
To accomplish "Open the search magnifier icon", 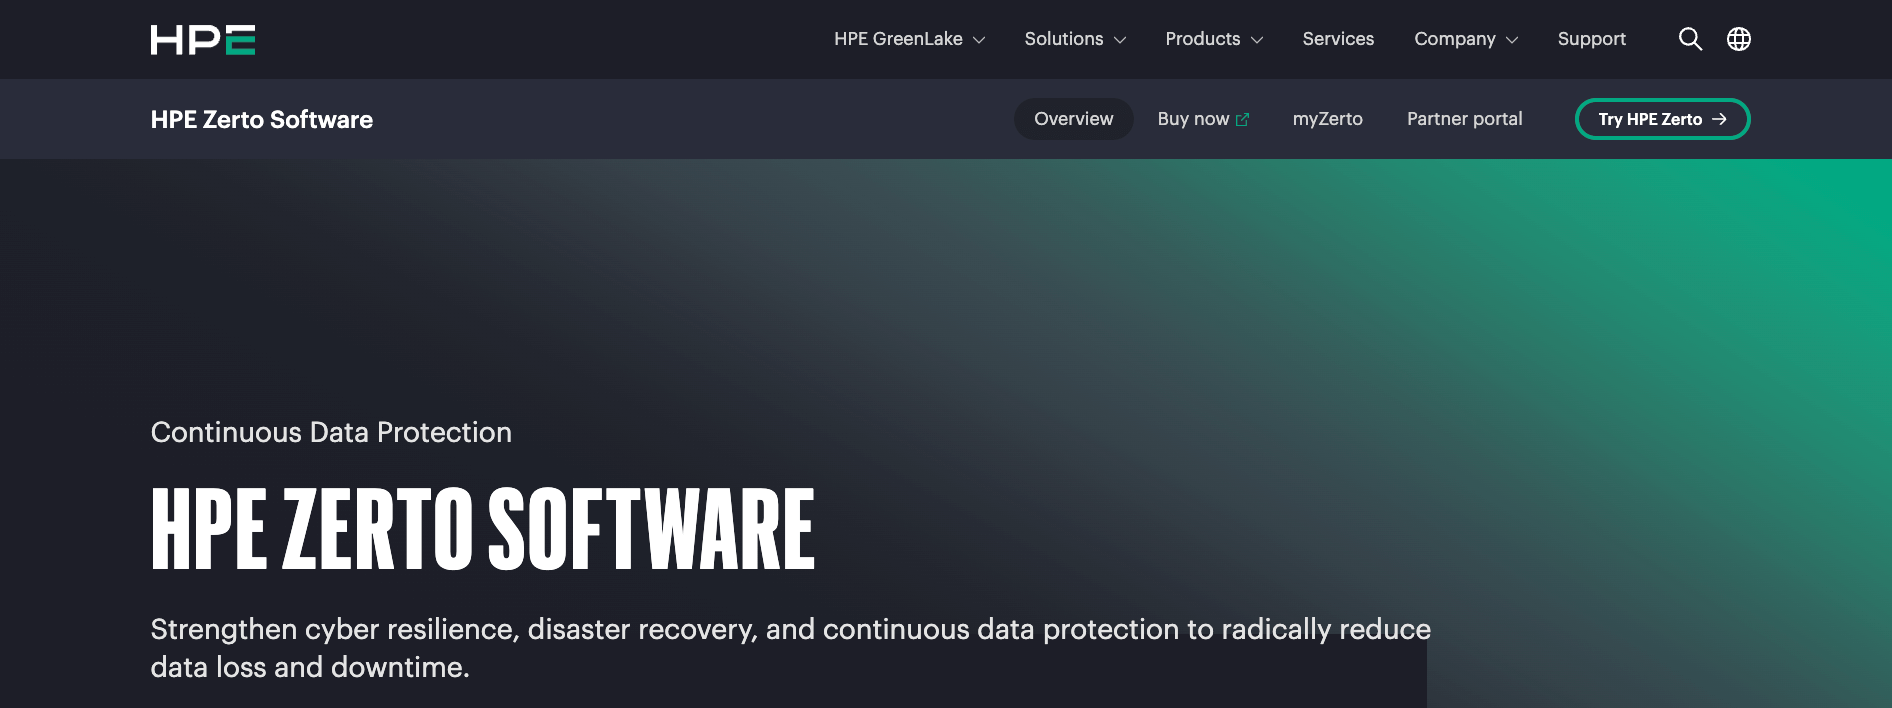I will 1690,39.
